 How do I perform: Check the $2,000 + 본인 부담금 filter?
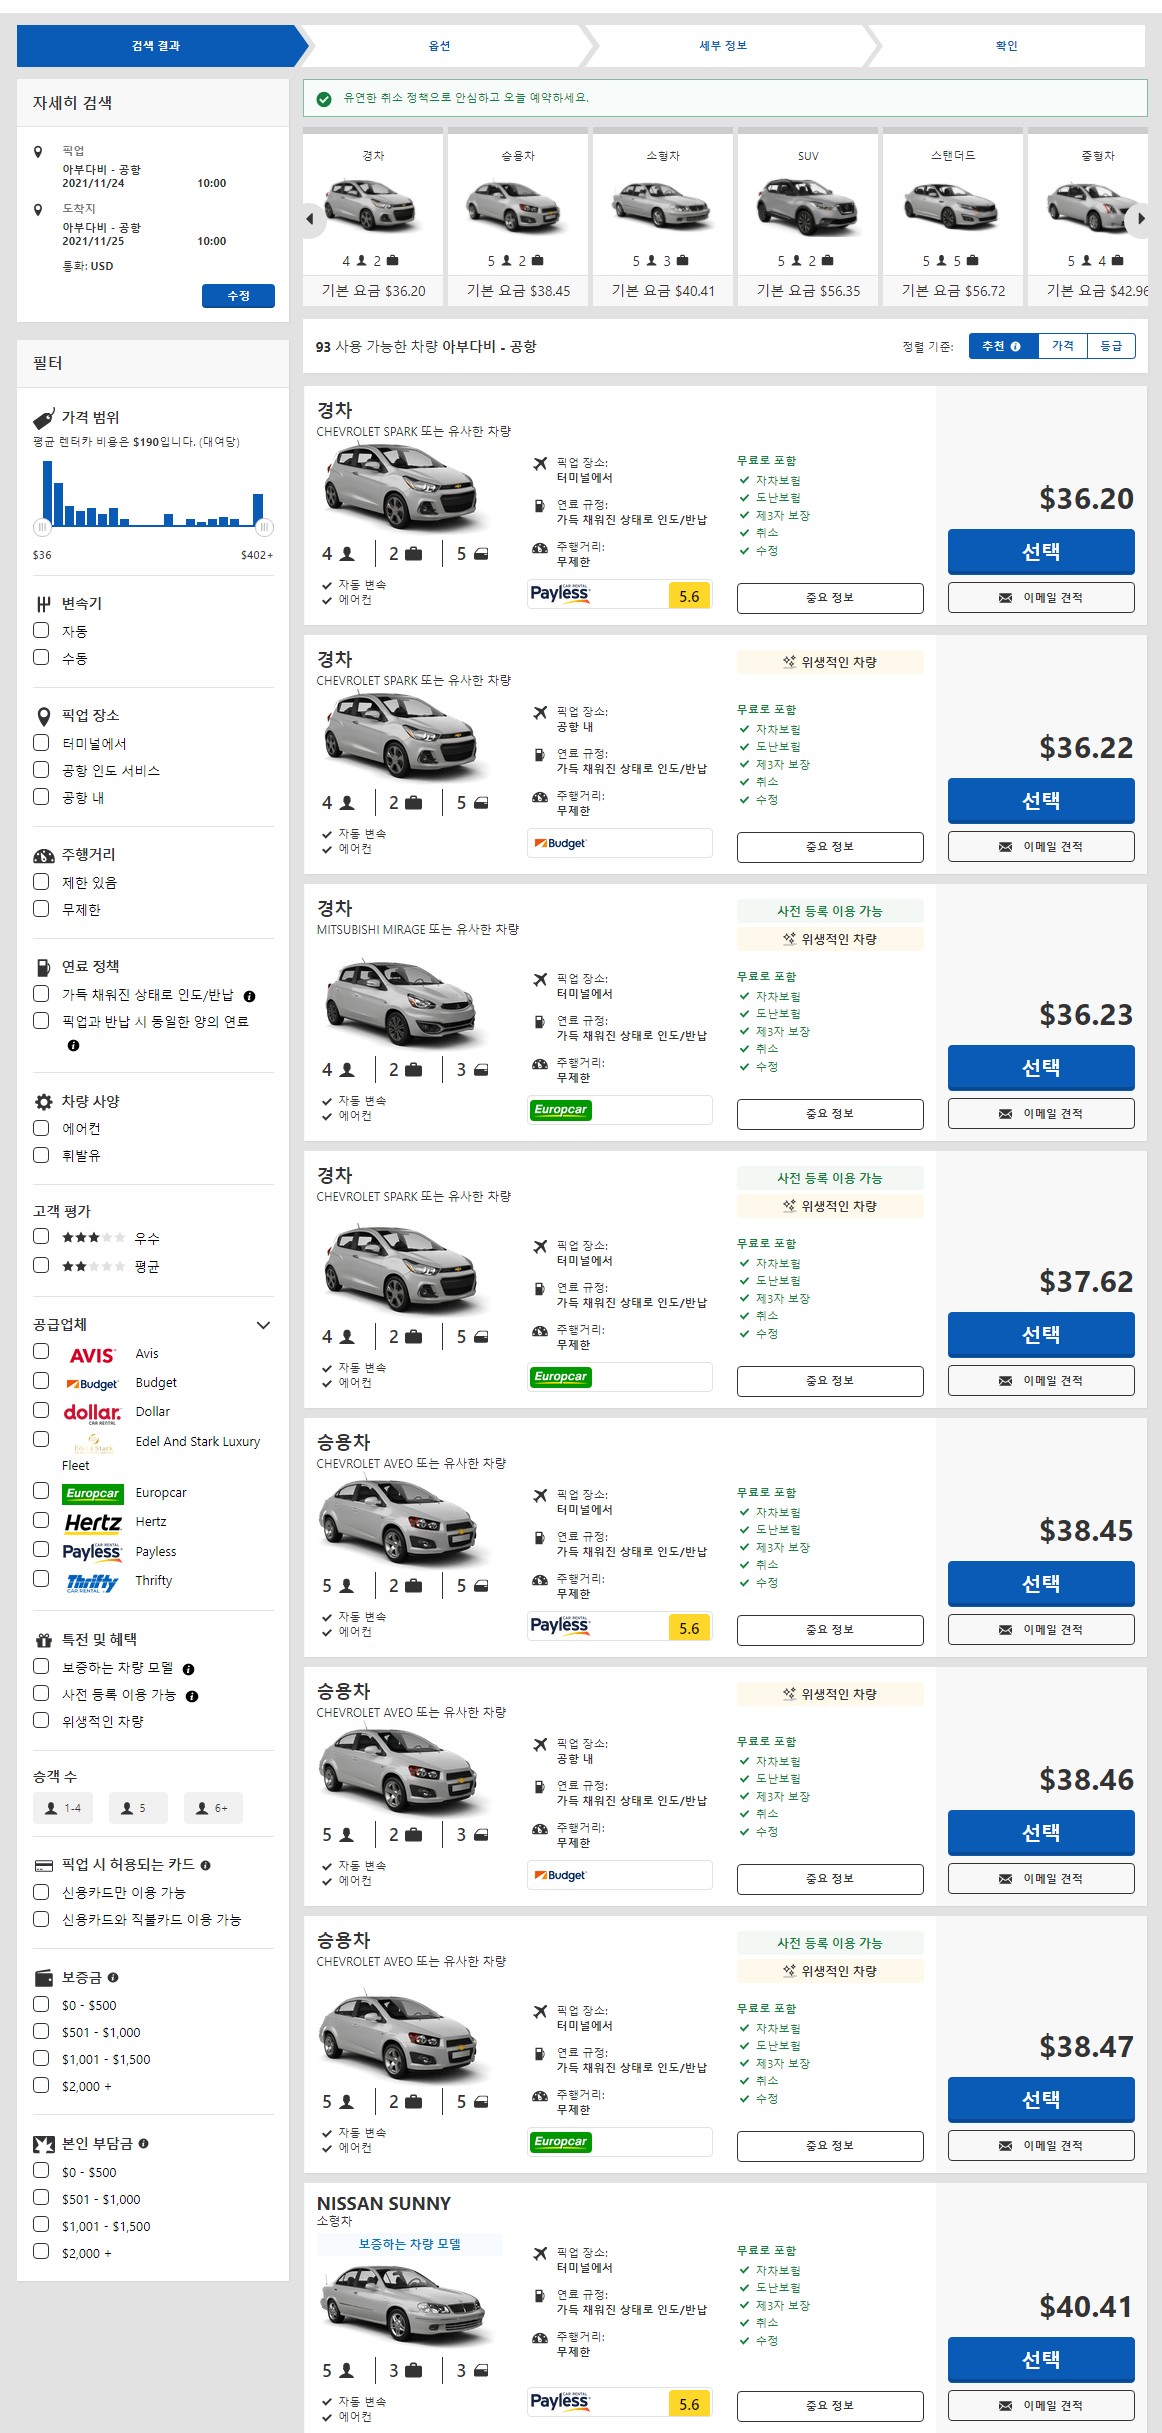click(x=41, y=2252)
